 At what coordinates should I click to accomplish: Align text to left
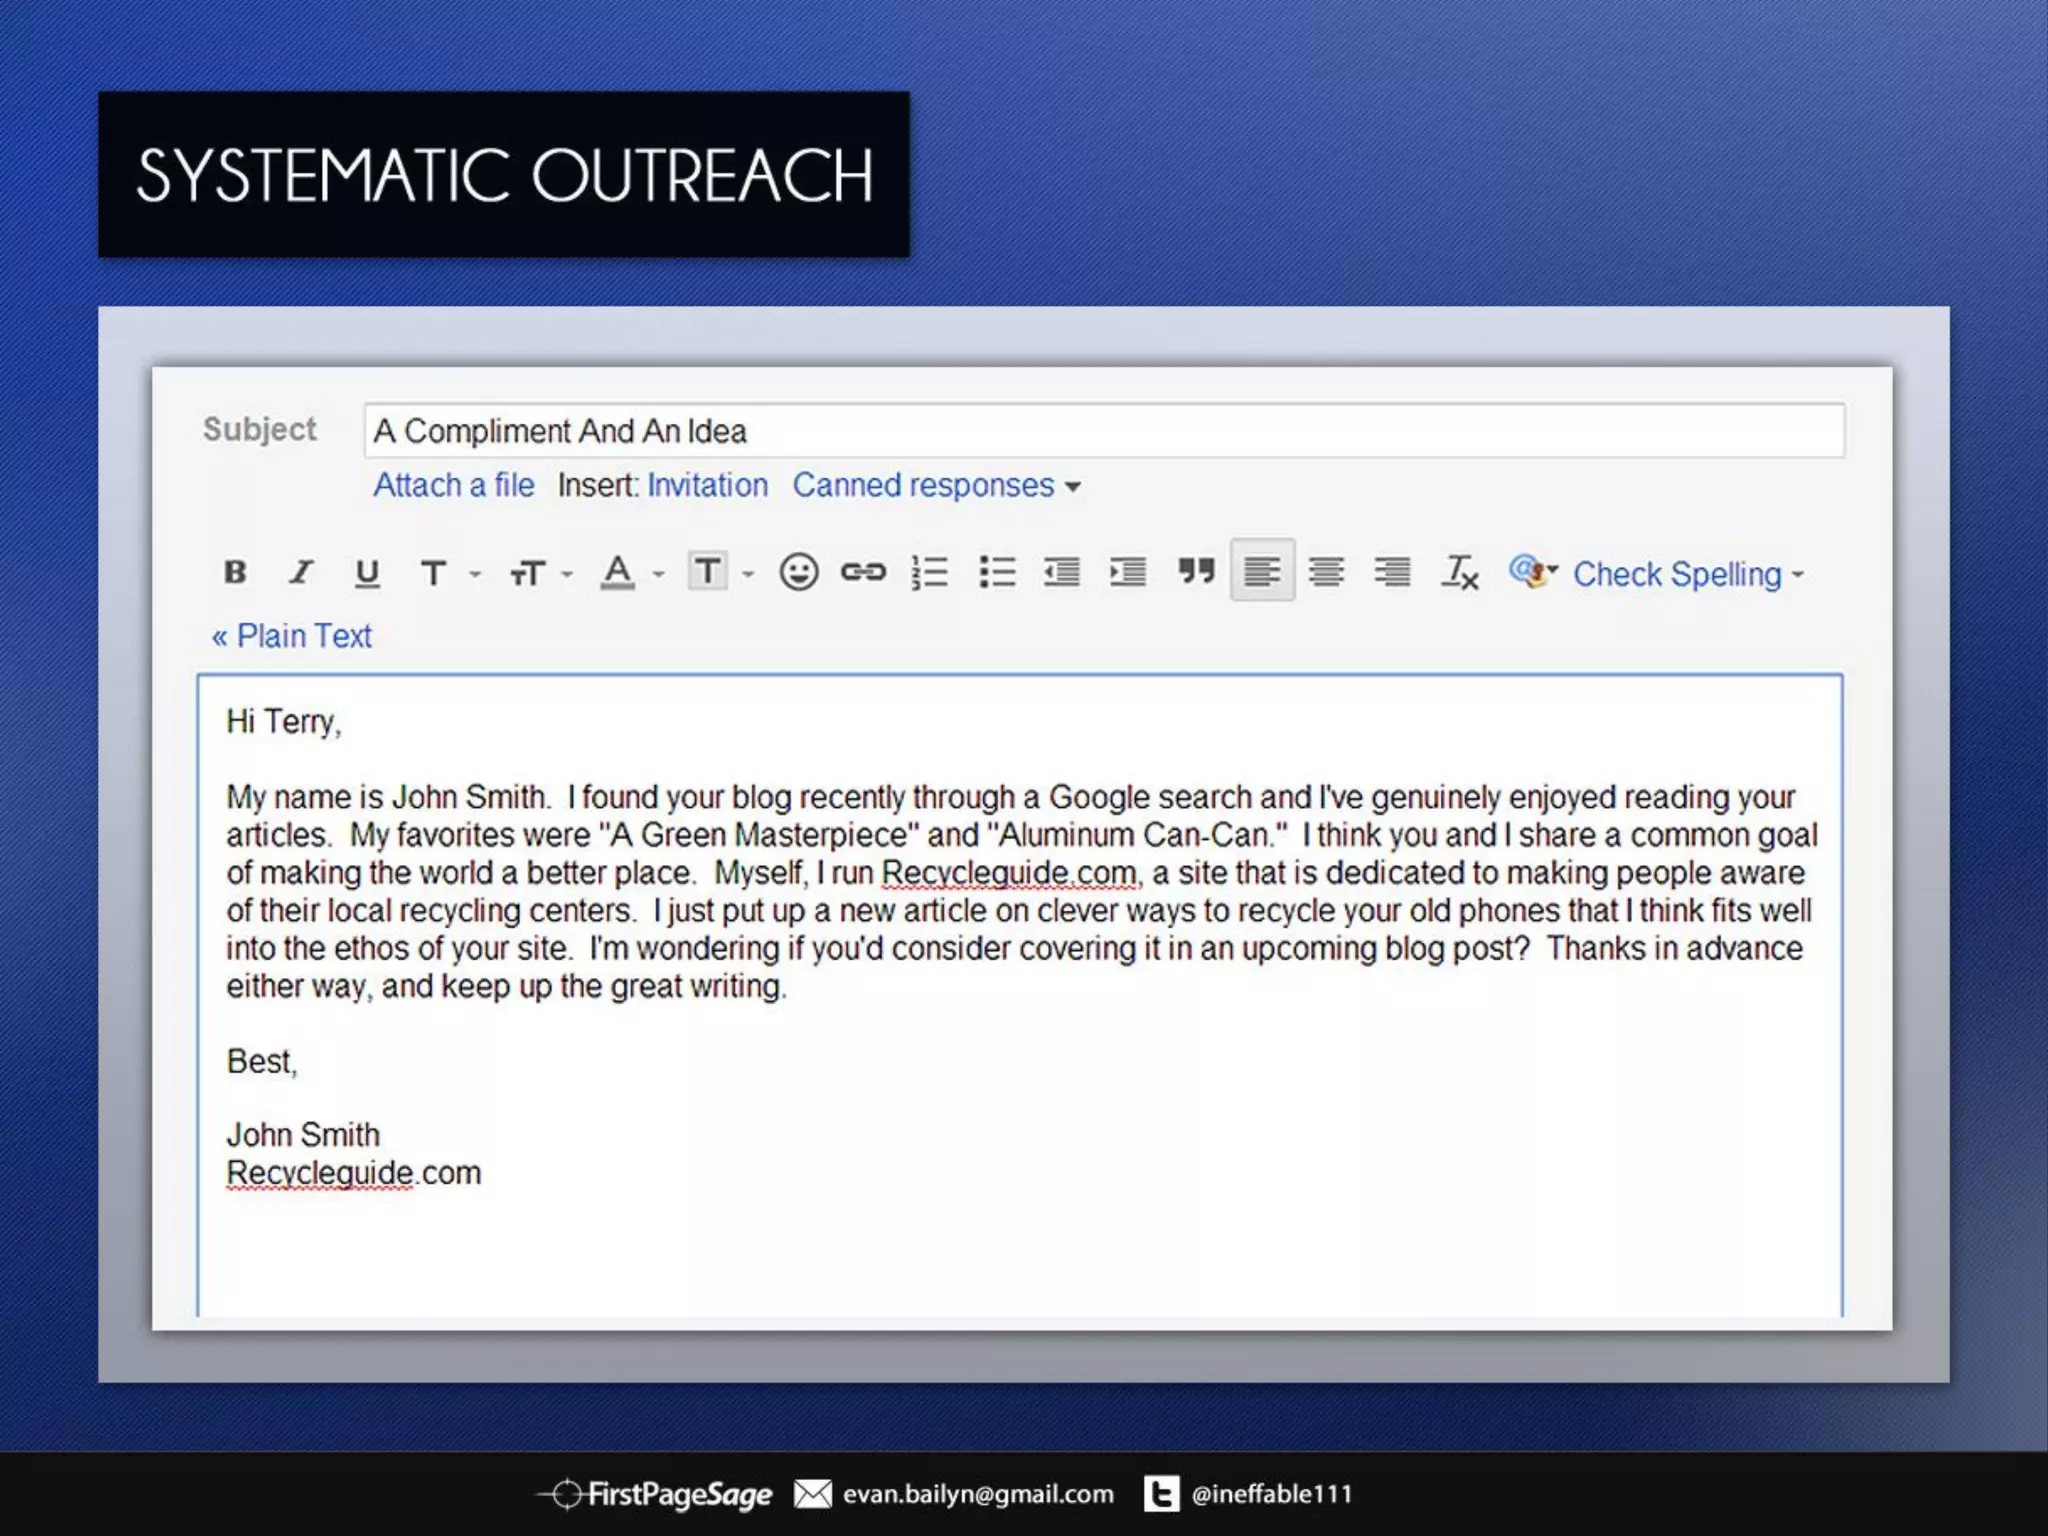(1262, 571)
